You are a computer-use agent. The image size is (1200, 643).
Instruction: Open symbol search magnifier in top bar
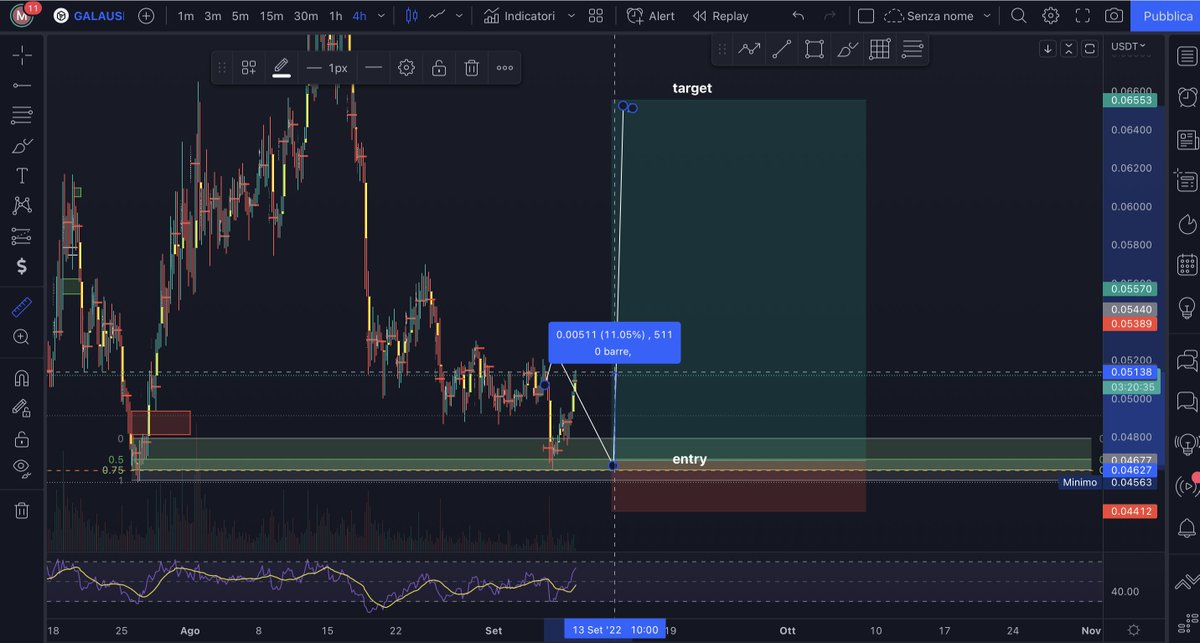tap(1018, 16)
